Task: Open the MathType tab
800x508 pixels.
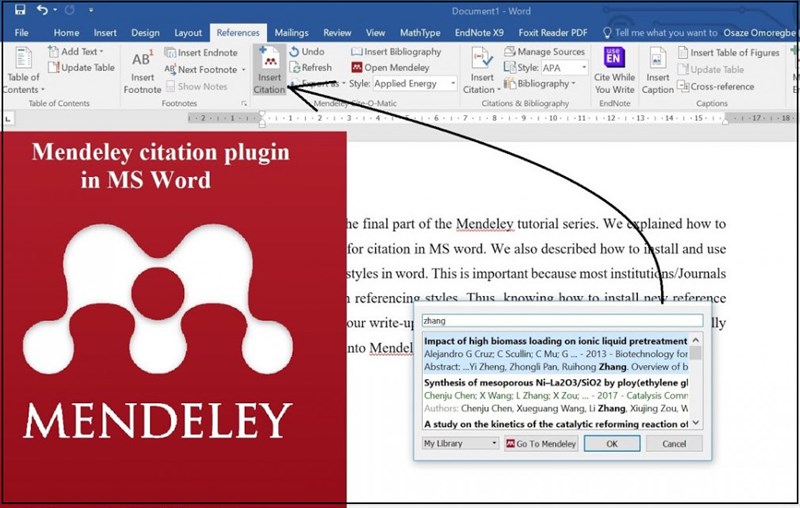Action: (420, 33)
